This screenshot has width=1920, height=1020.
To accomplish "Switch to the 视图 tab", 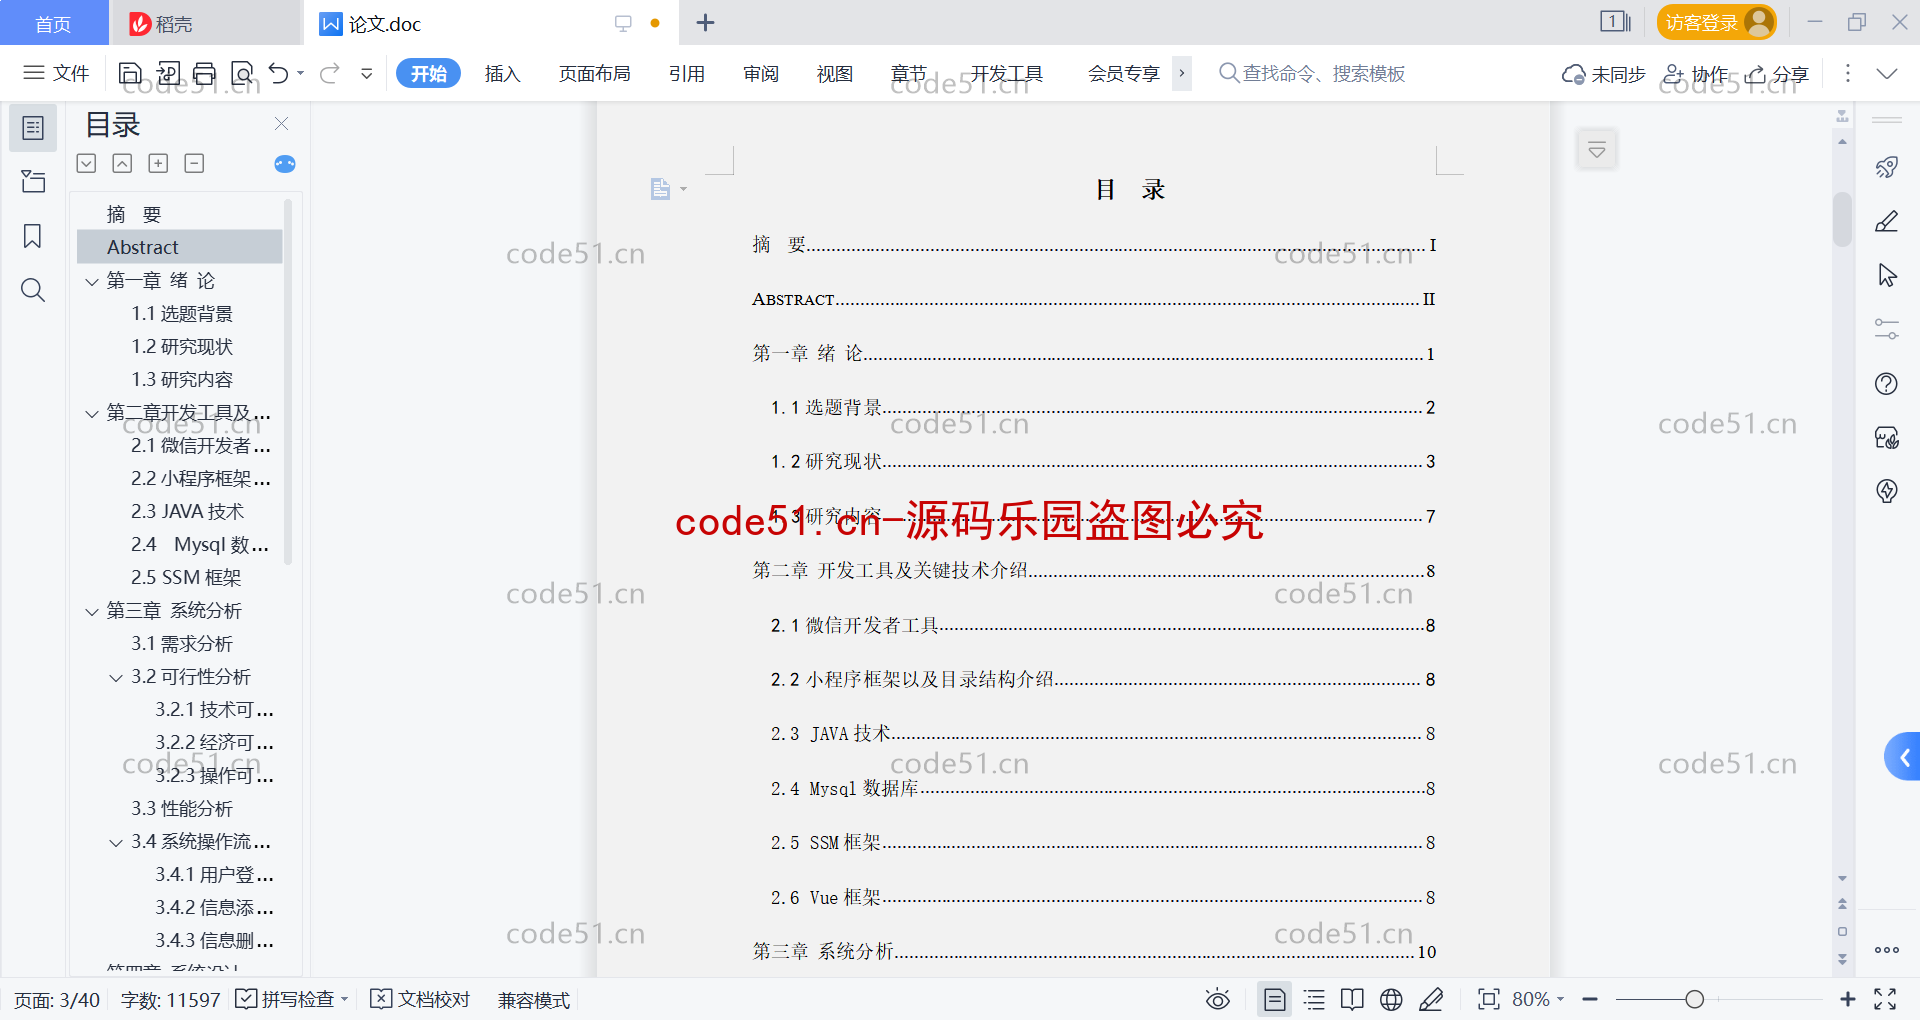I will pos(834,73).
